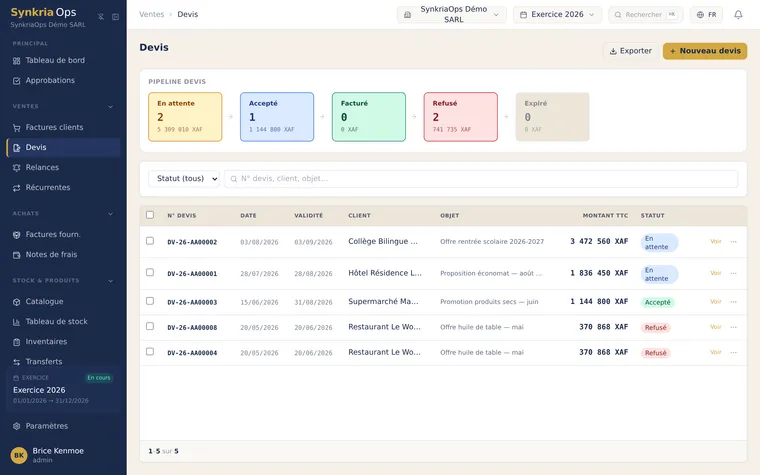The height and width of the screenshot is (475, 760).
Task: Open row menu for DV-26-AA00001
Action: point(733,273)
